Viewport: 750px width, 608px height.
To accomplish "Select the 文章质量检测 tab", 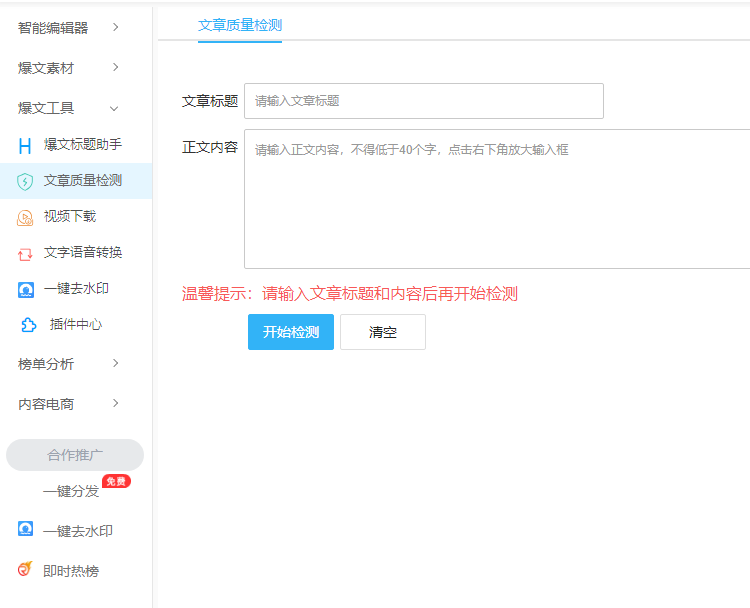I will (x=240, y=26).
